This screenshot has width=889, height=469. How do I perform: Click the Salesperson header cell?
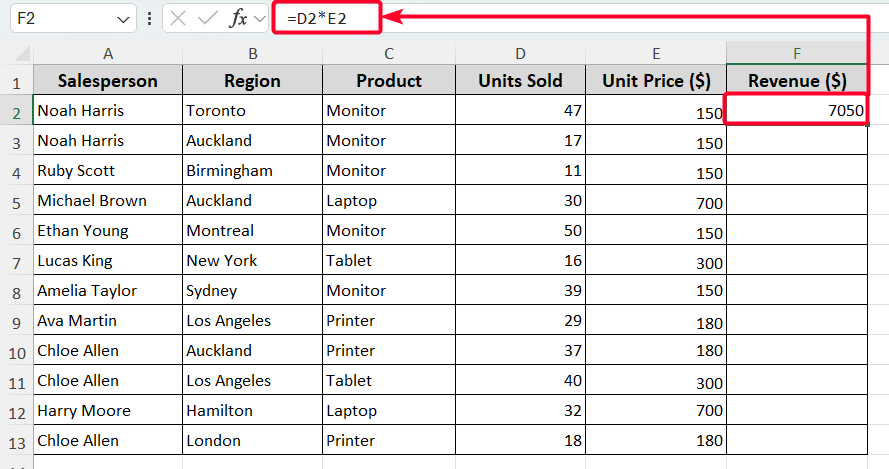(108, 81)
